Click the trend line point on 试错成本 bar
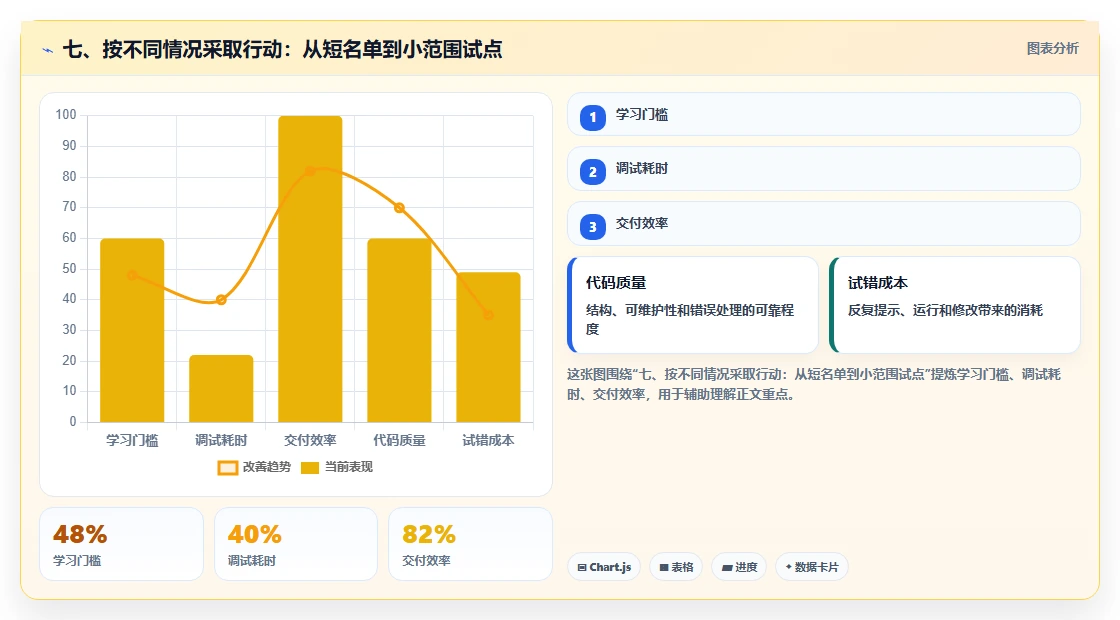Screen dimensions: 1120x620 489,315
